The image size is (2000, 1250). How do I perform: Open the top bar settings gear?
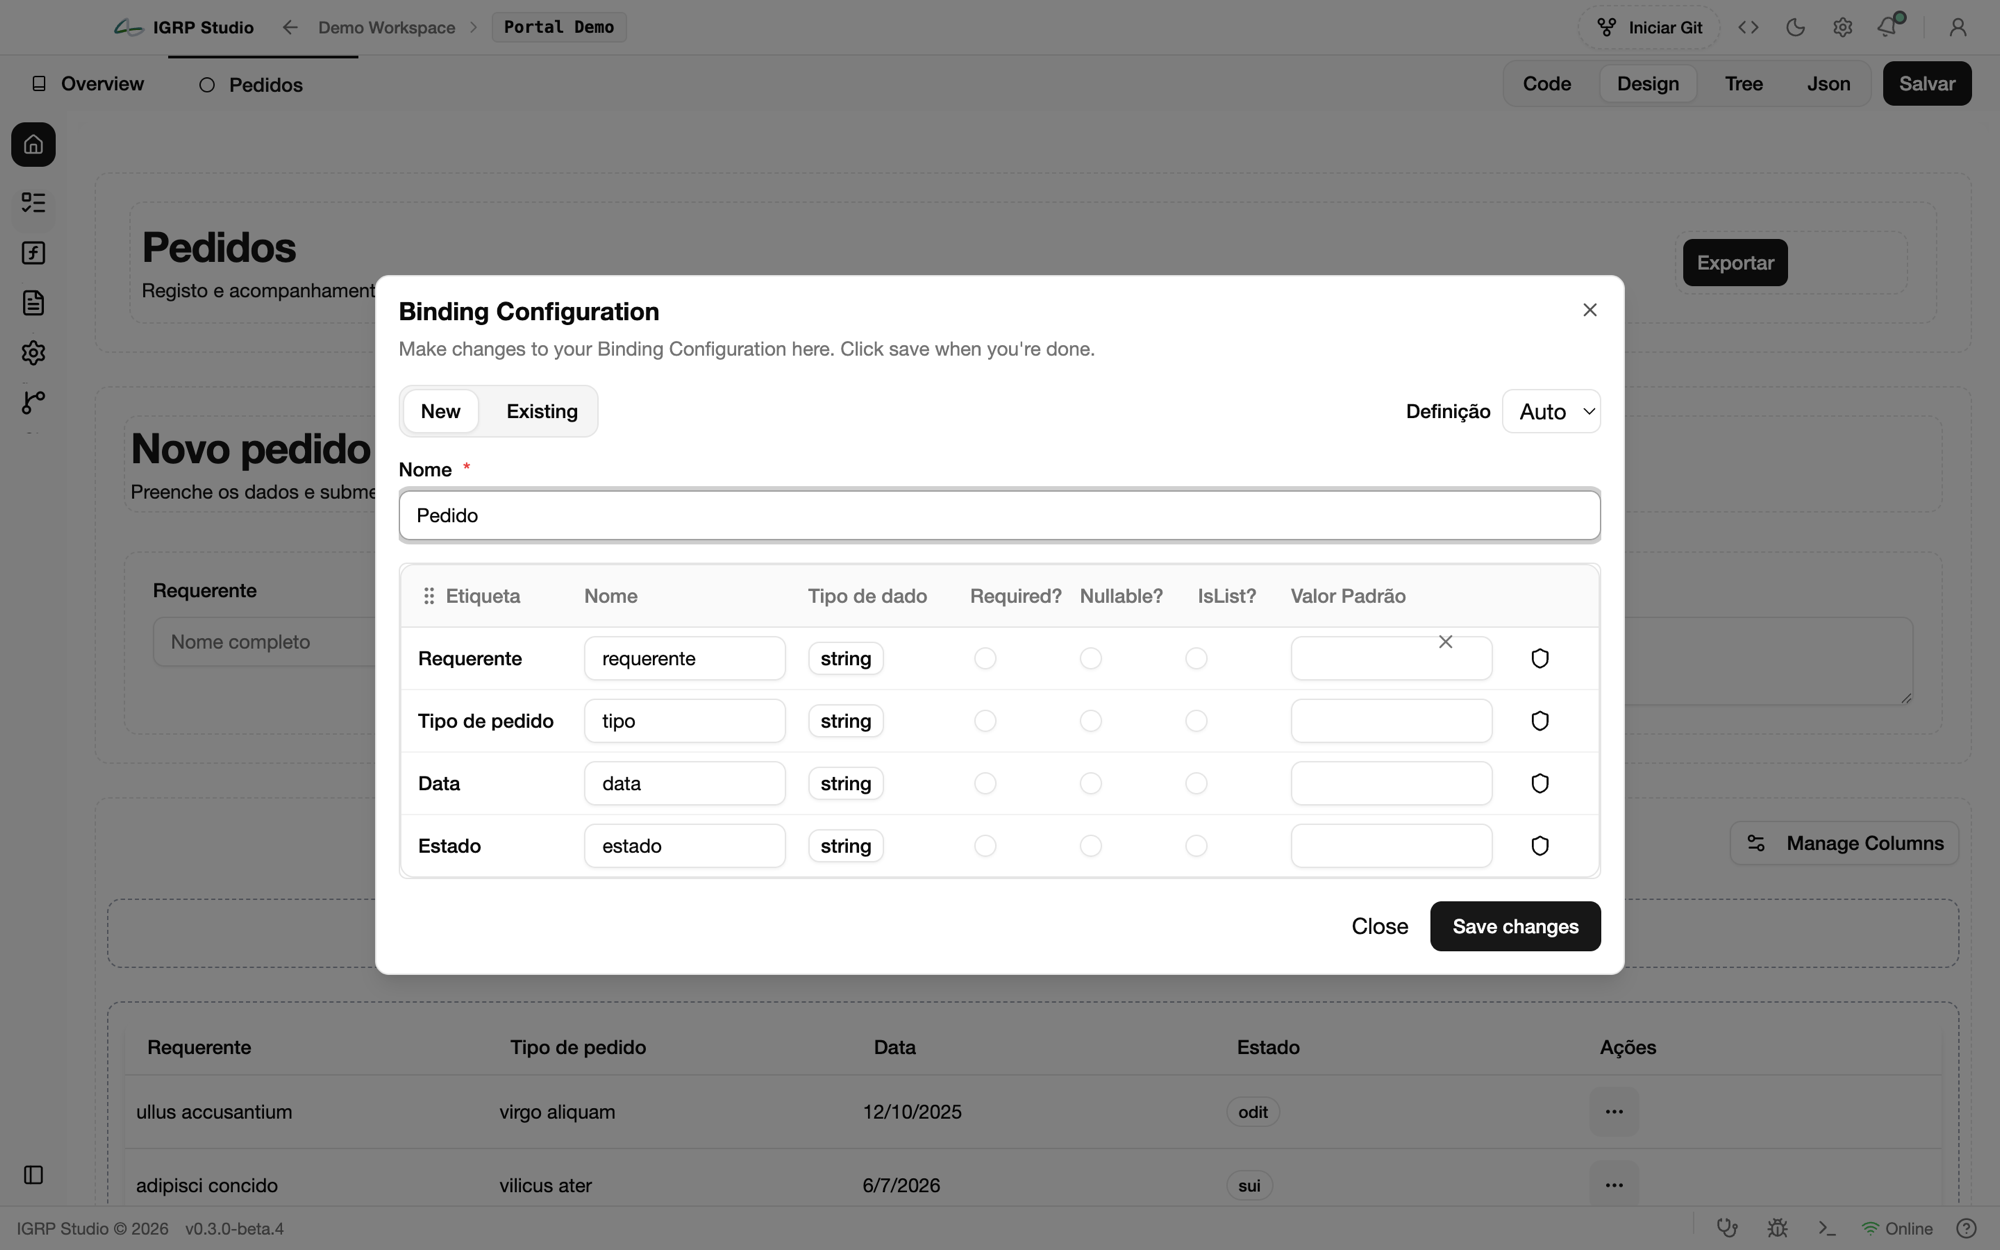1842,28
